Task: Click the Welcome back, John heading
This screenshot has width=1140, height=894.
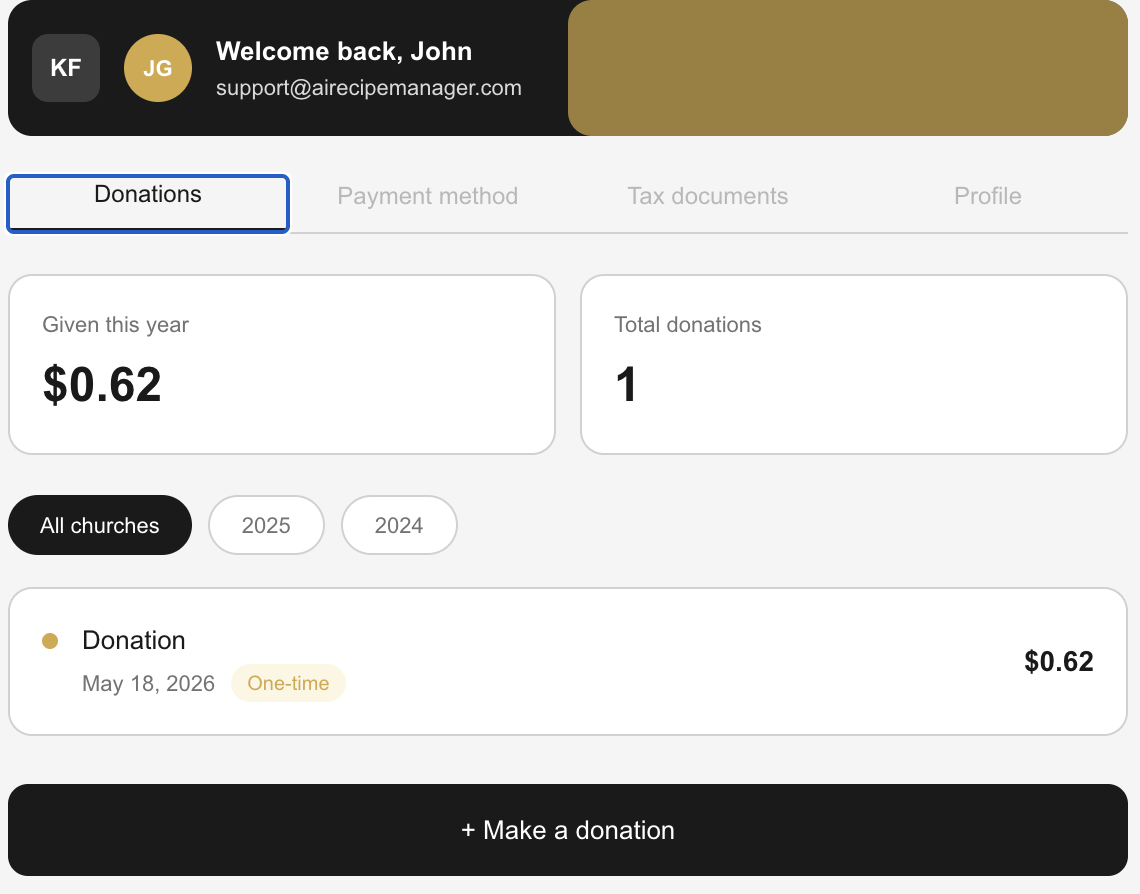Action: (344, 52)
